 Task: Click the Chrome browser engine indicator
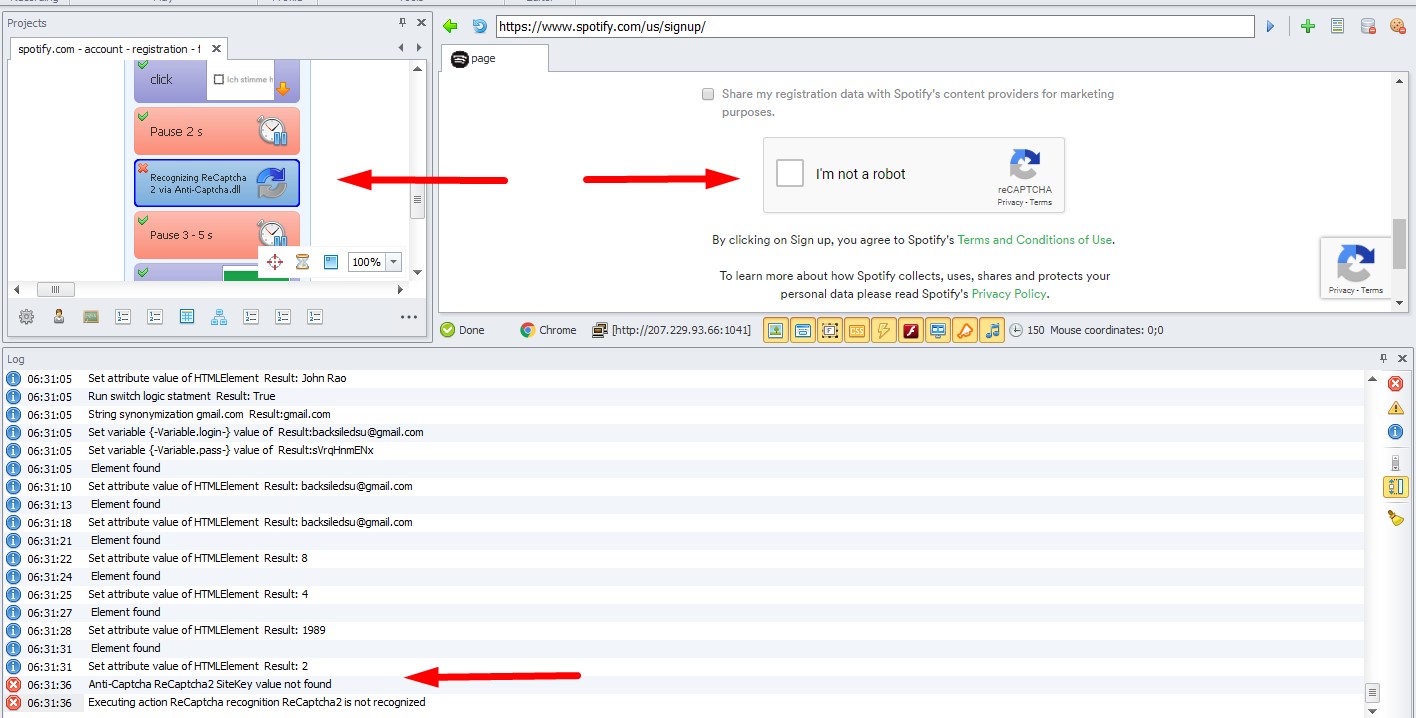click(548, 330)
